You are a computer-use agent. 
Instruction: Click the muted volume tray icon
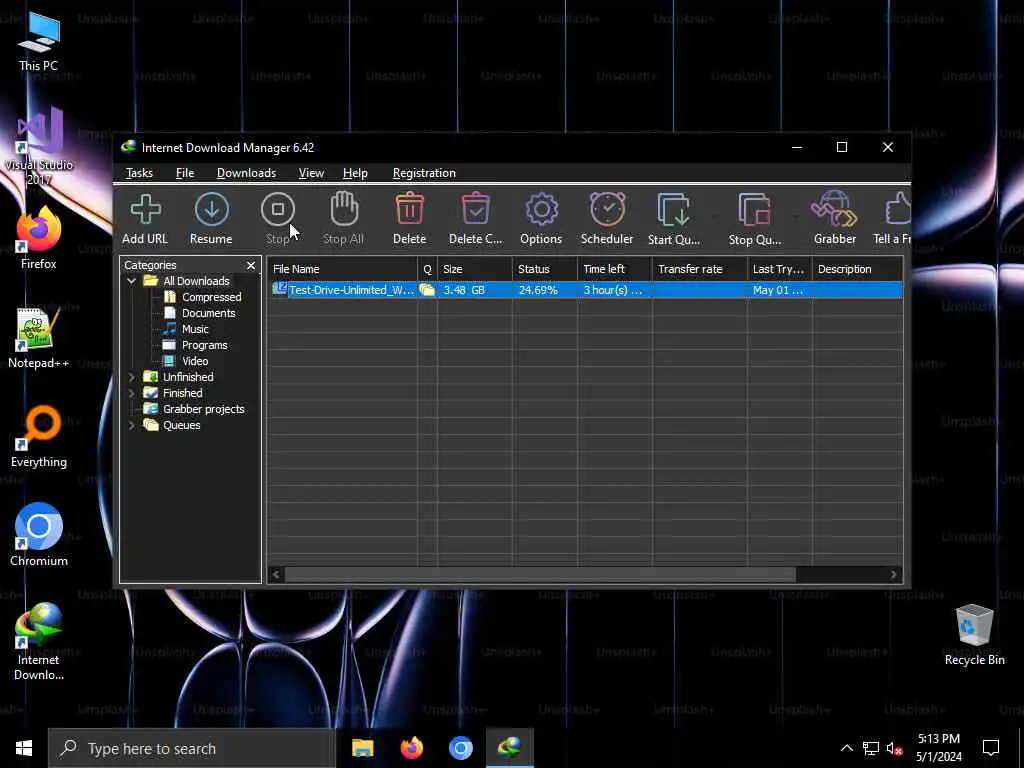pos(895,748)
